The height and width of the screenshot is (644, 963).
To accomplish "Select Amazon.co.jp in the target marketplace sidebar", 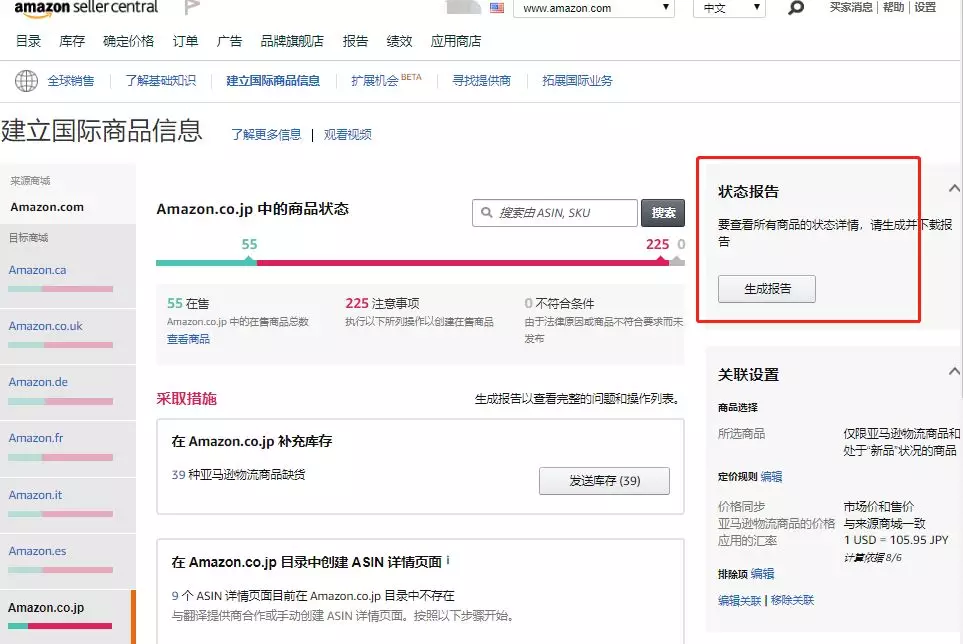I will (44, 607).
